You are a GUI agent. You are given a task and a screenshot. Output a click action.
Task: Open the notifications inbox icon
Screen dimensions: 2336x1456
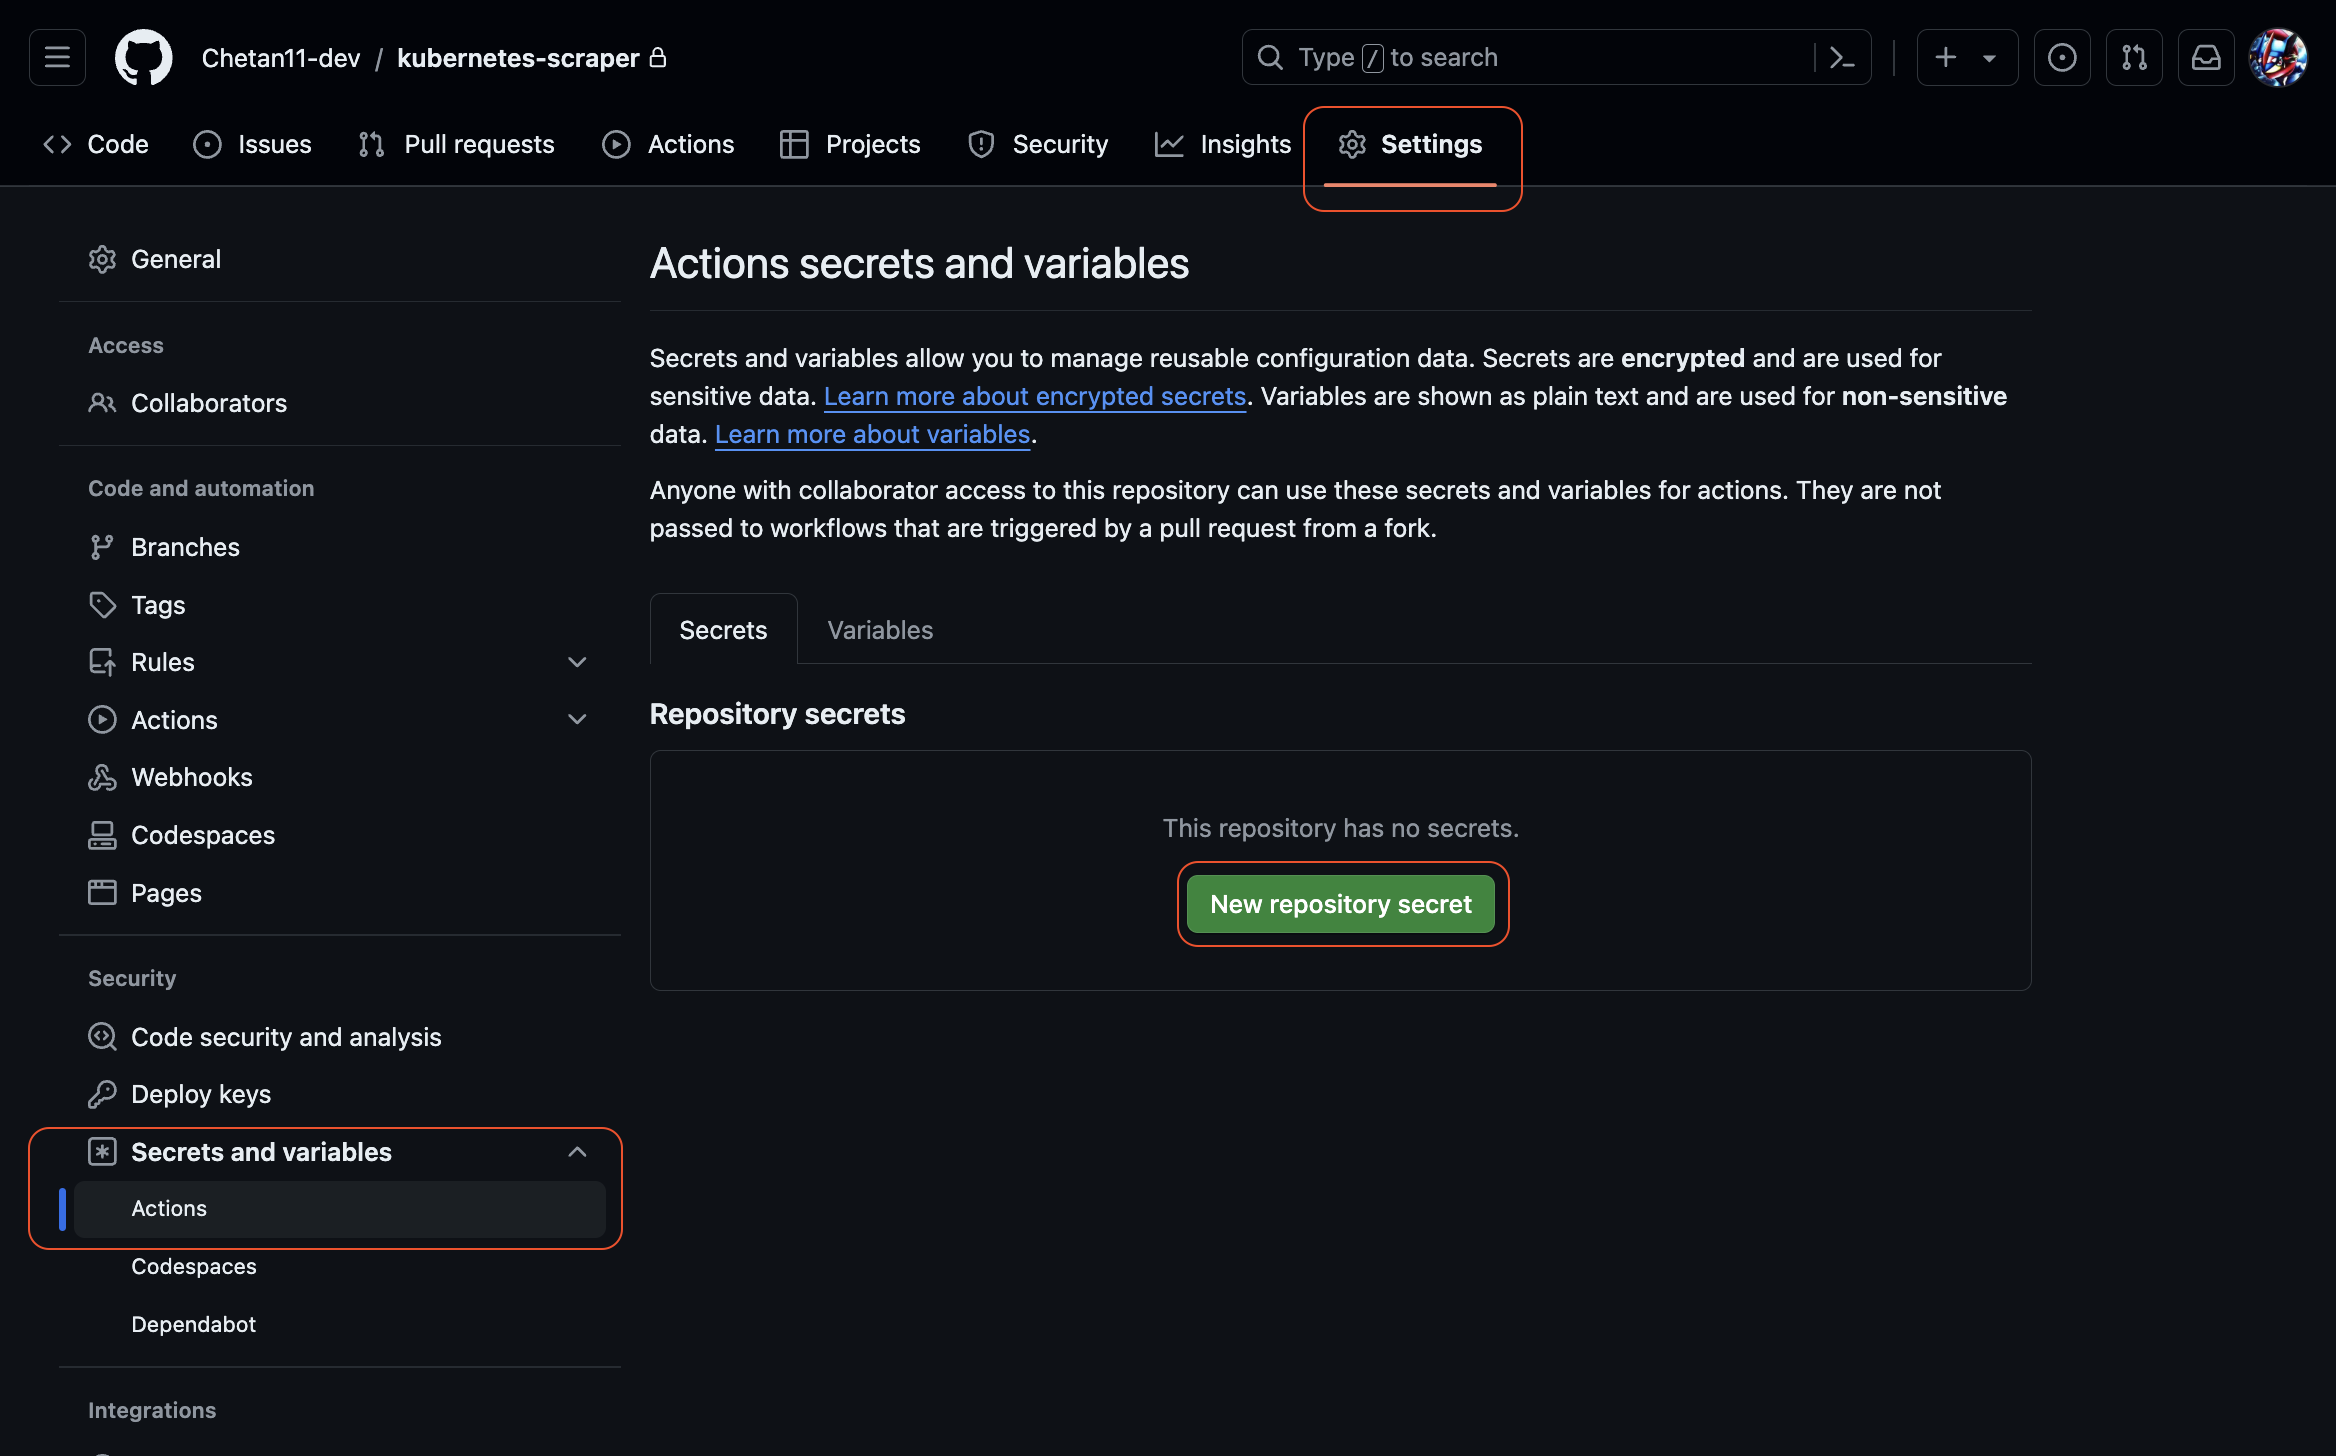point(2205,58)
